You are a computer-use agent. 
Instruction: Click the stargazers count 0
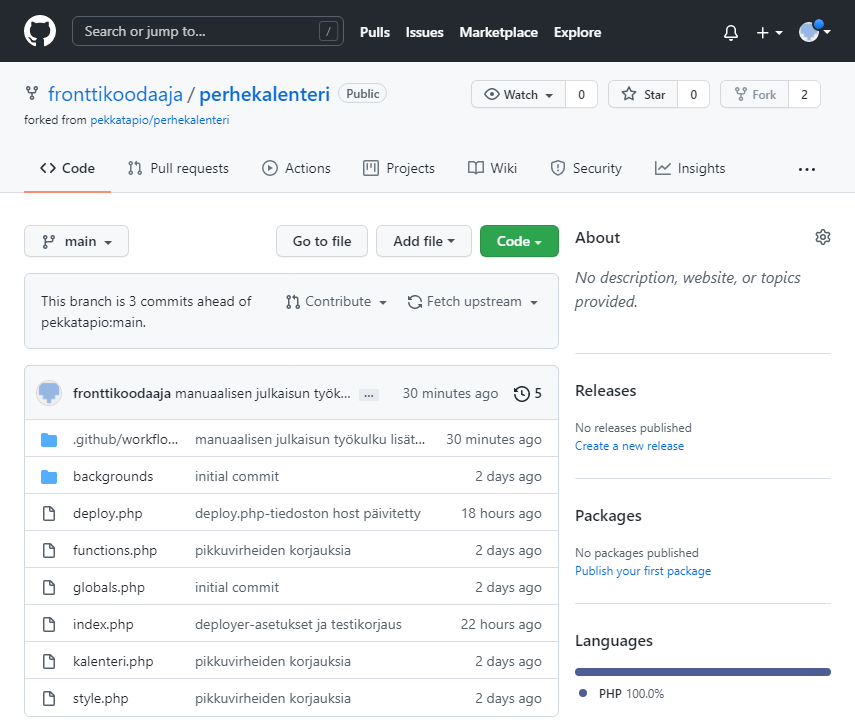pos(693,94)
